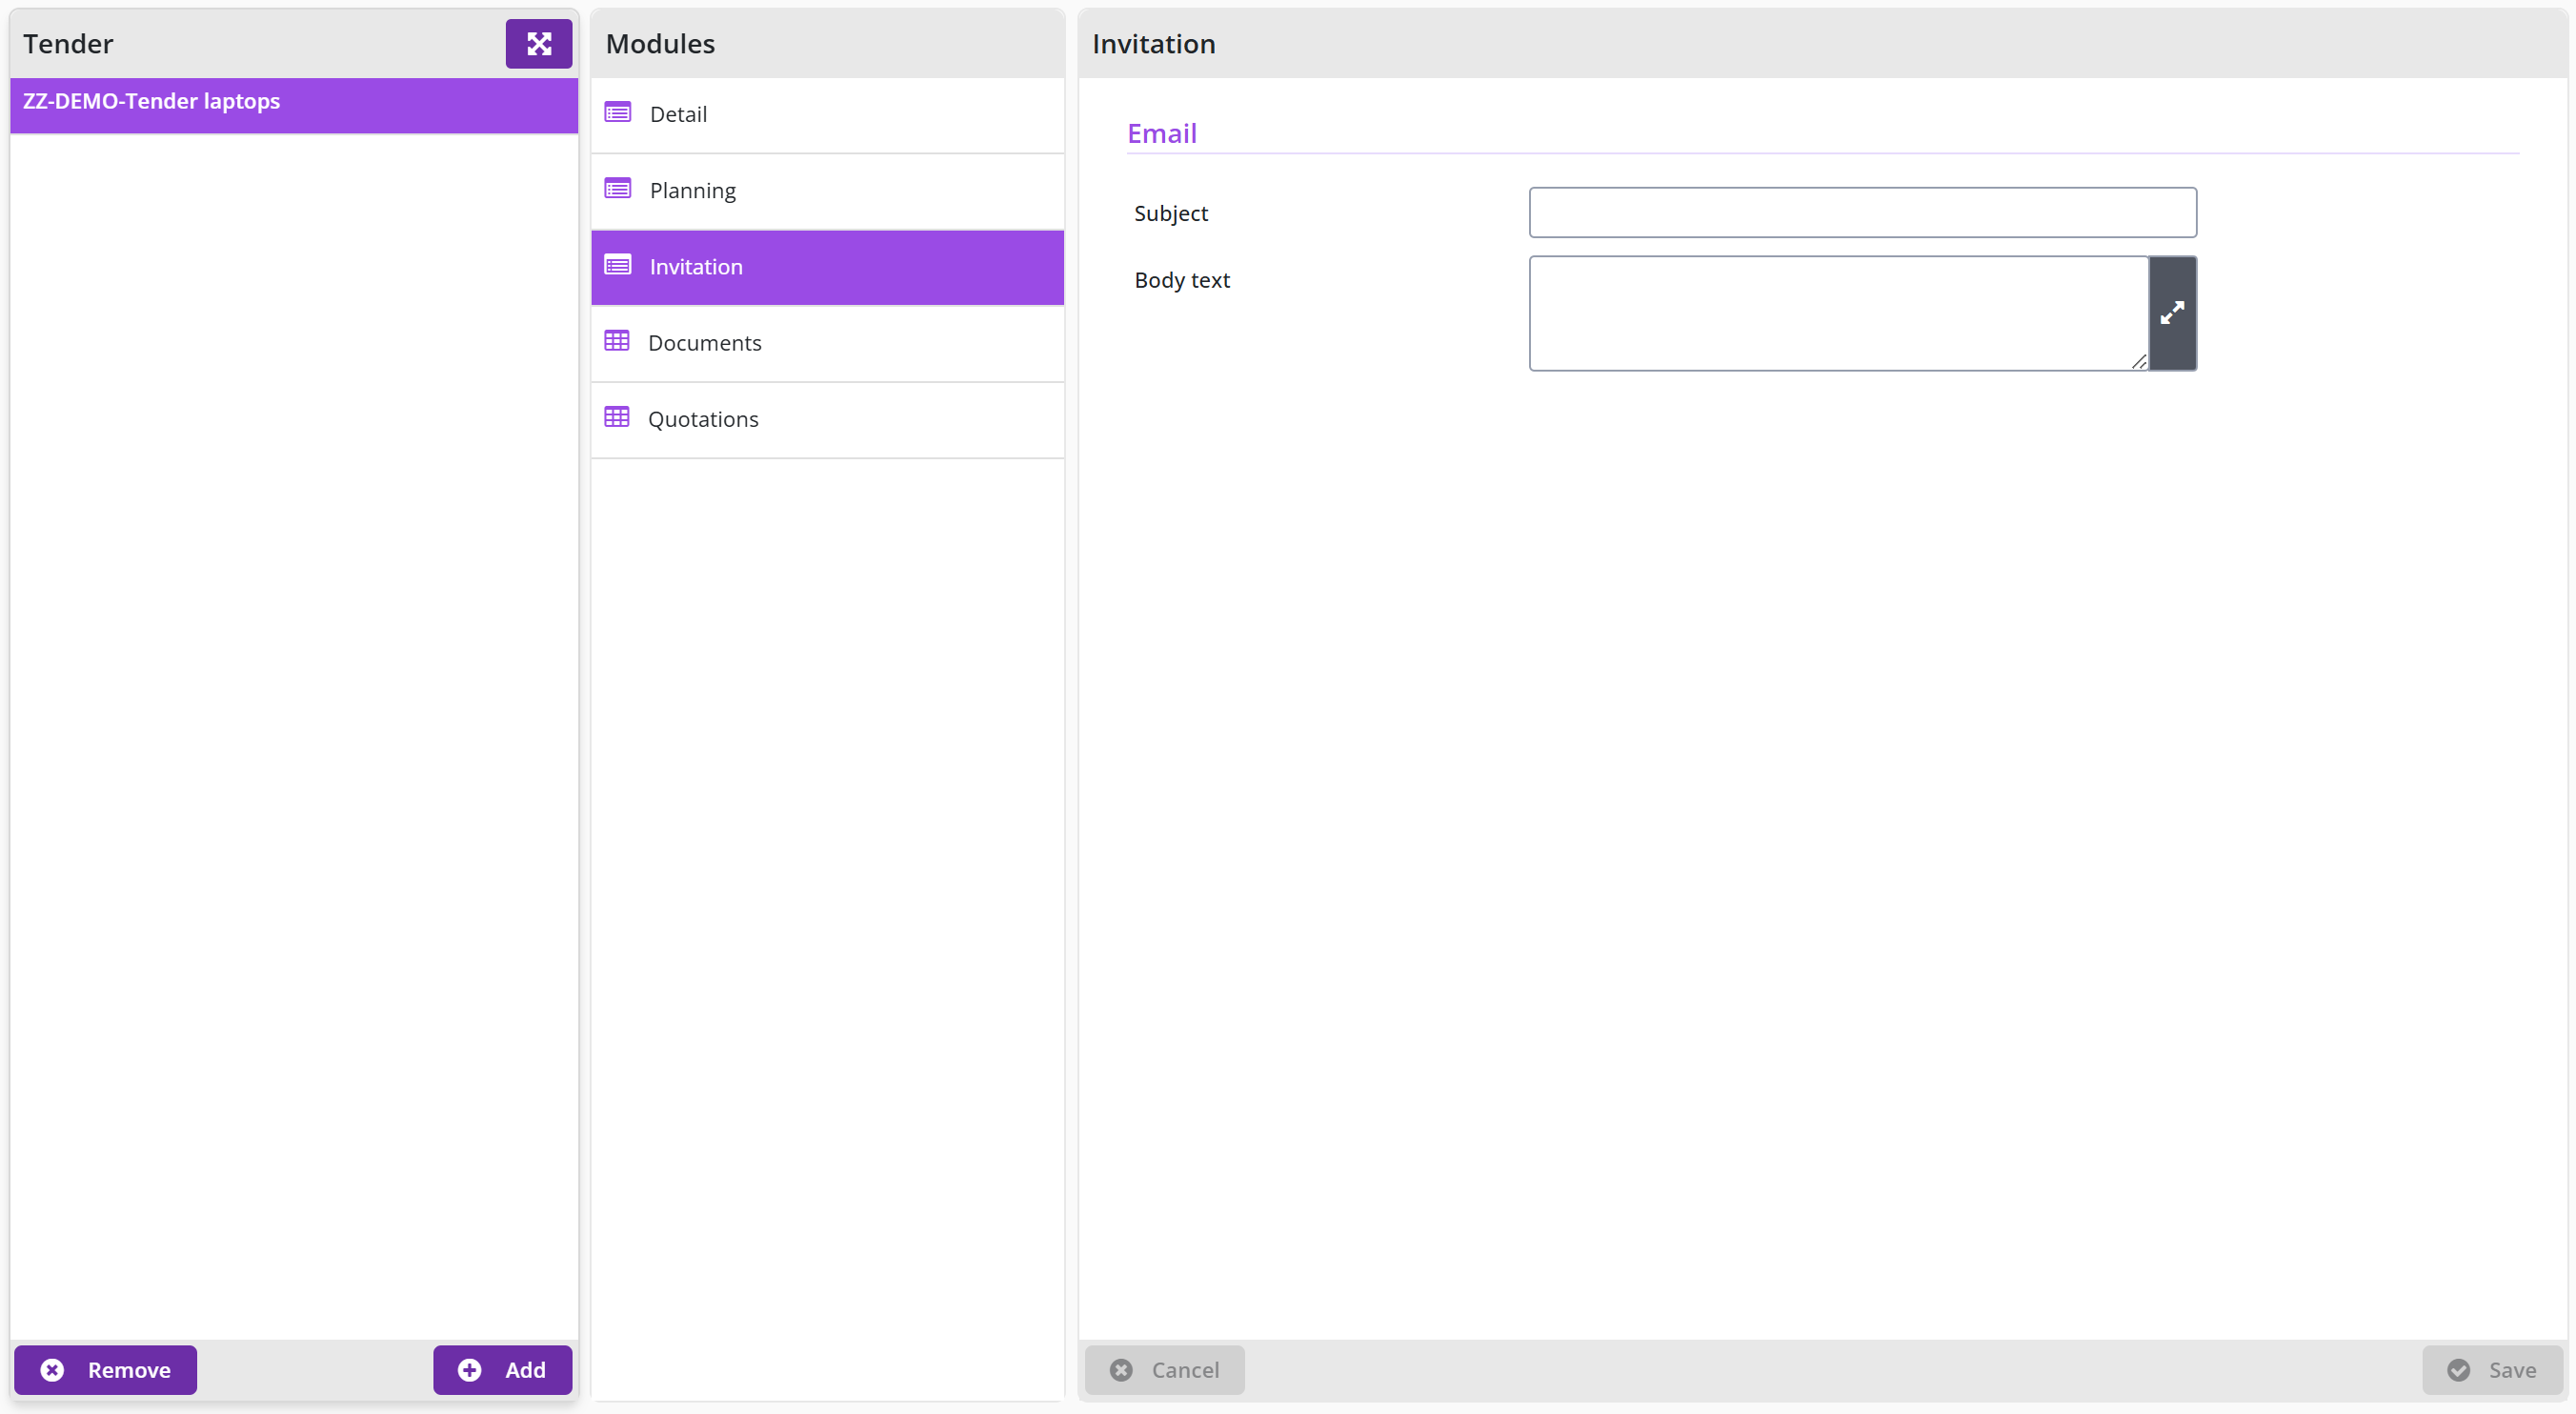2576x1414 pixels.
Task: Click into the Body text area
Action: point(1838,313)
